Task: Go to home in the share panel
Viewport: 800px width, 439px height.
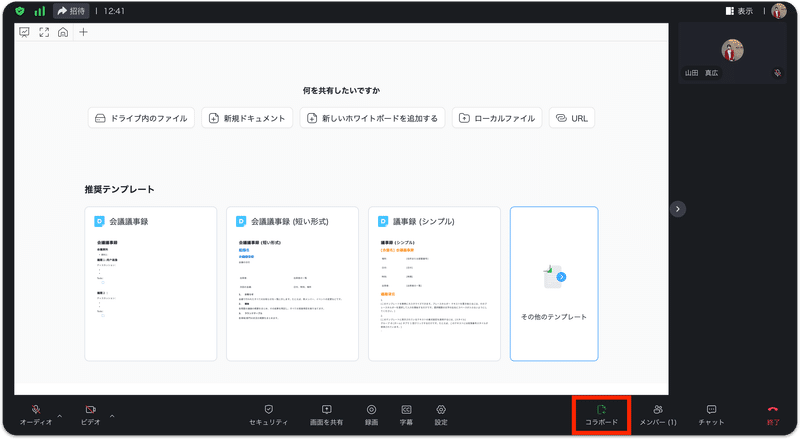Action: coord(63,32)
